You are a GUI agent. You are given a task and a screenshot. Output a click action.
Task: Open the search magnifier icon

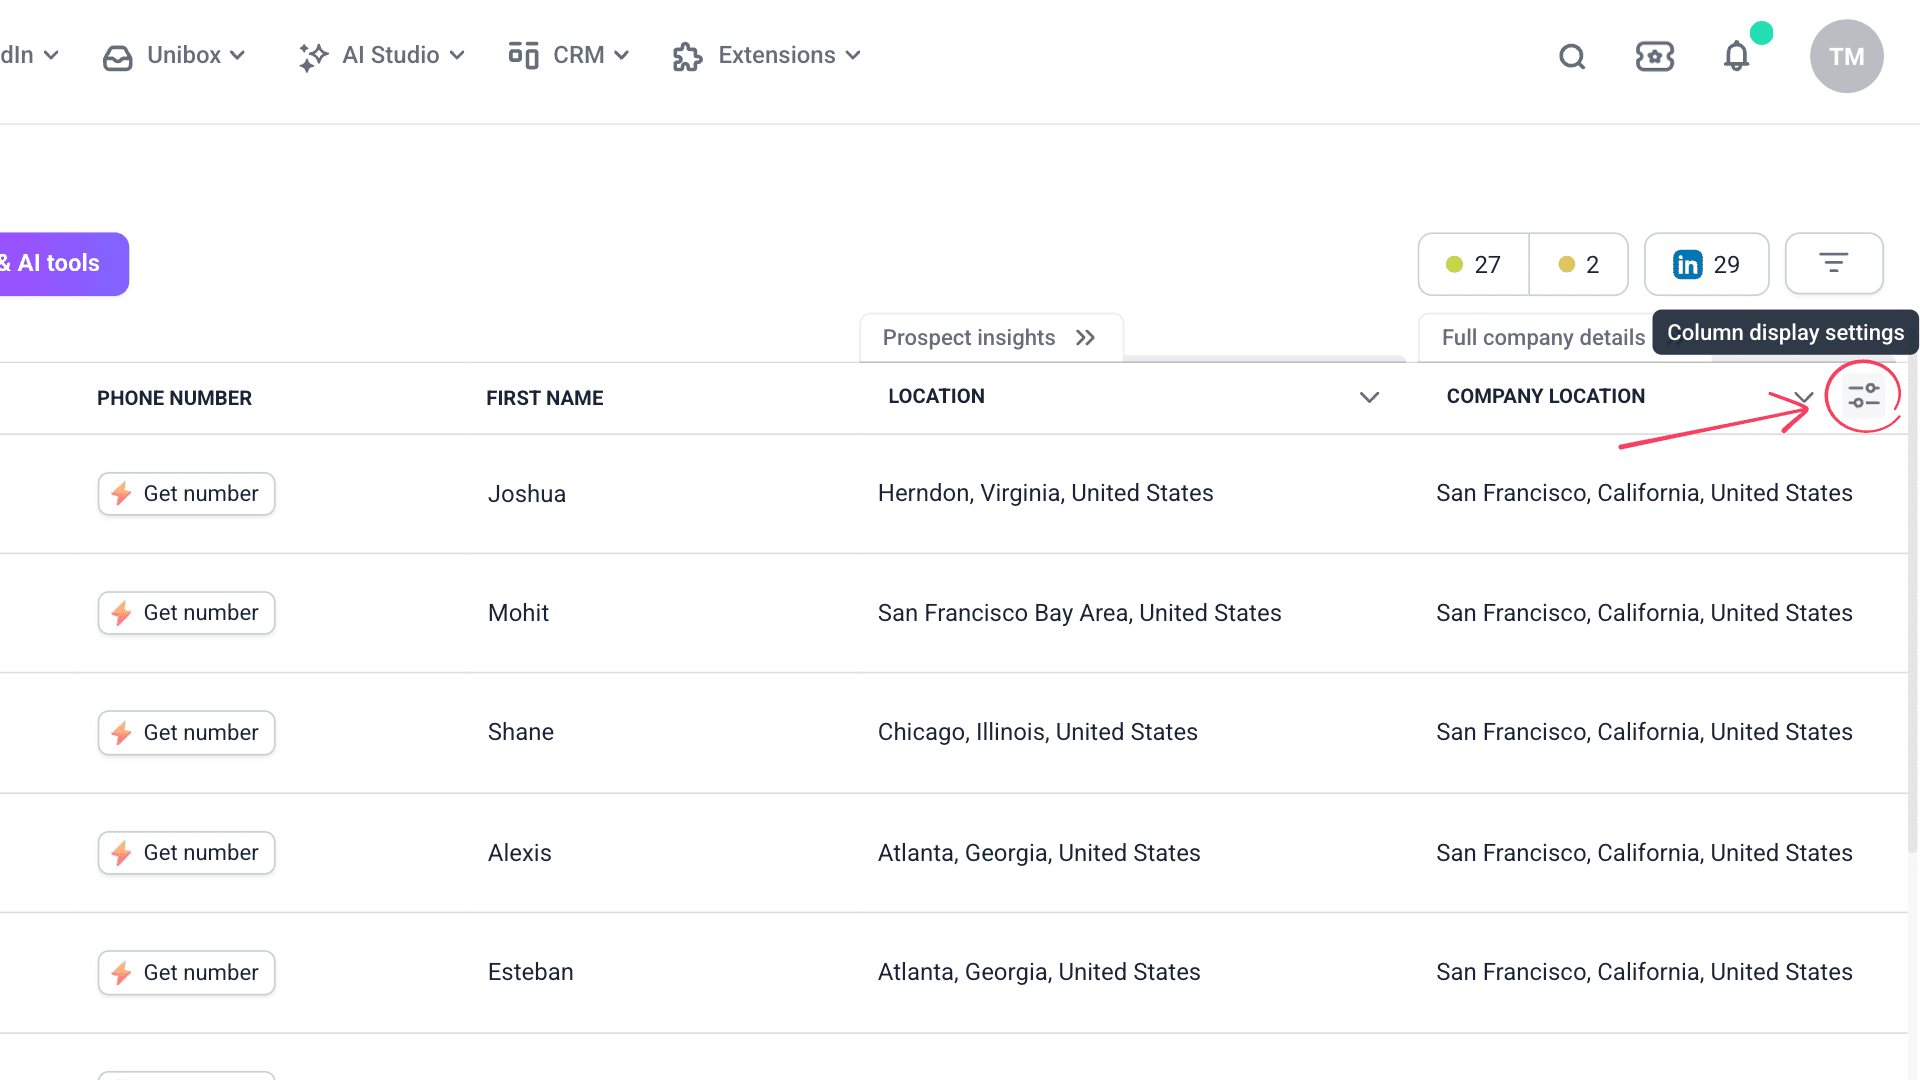[x=1572, y=56]
